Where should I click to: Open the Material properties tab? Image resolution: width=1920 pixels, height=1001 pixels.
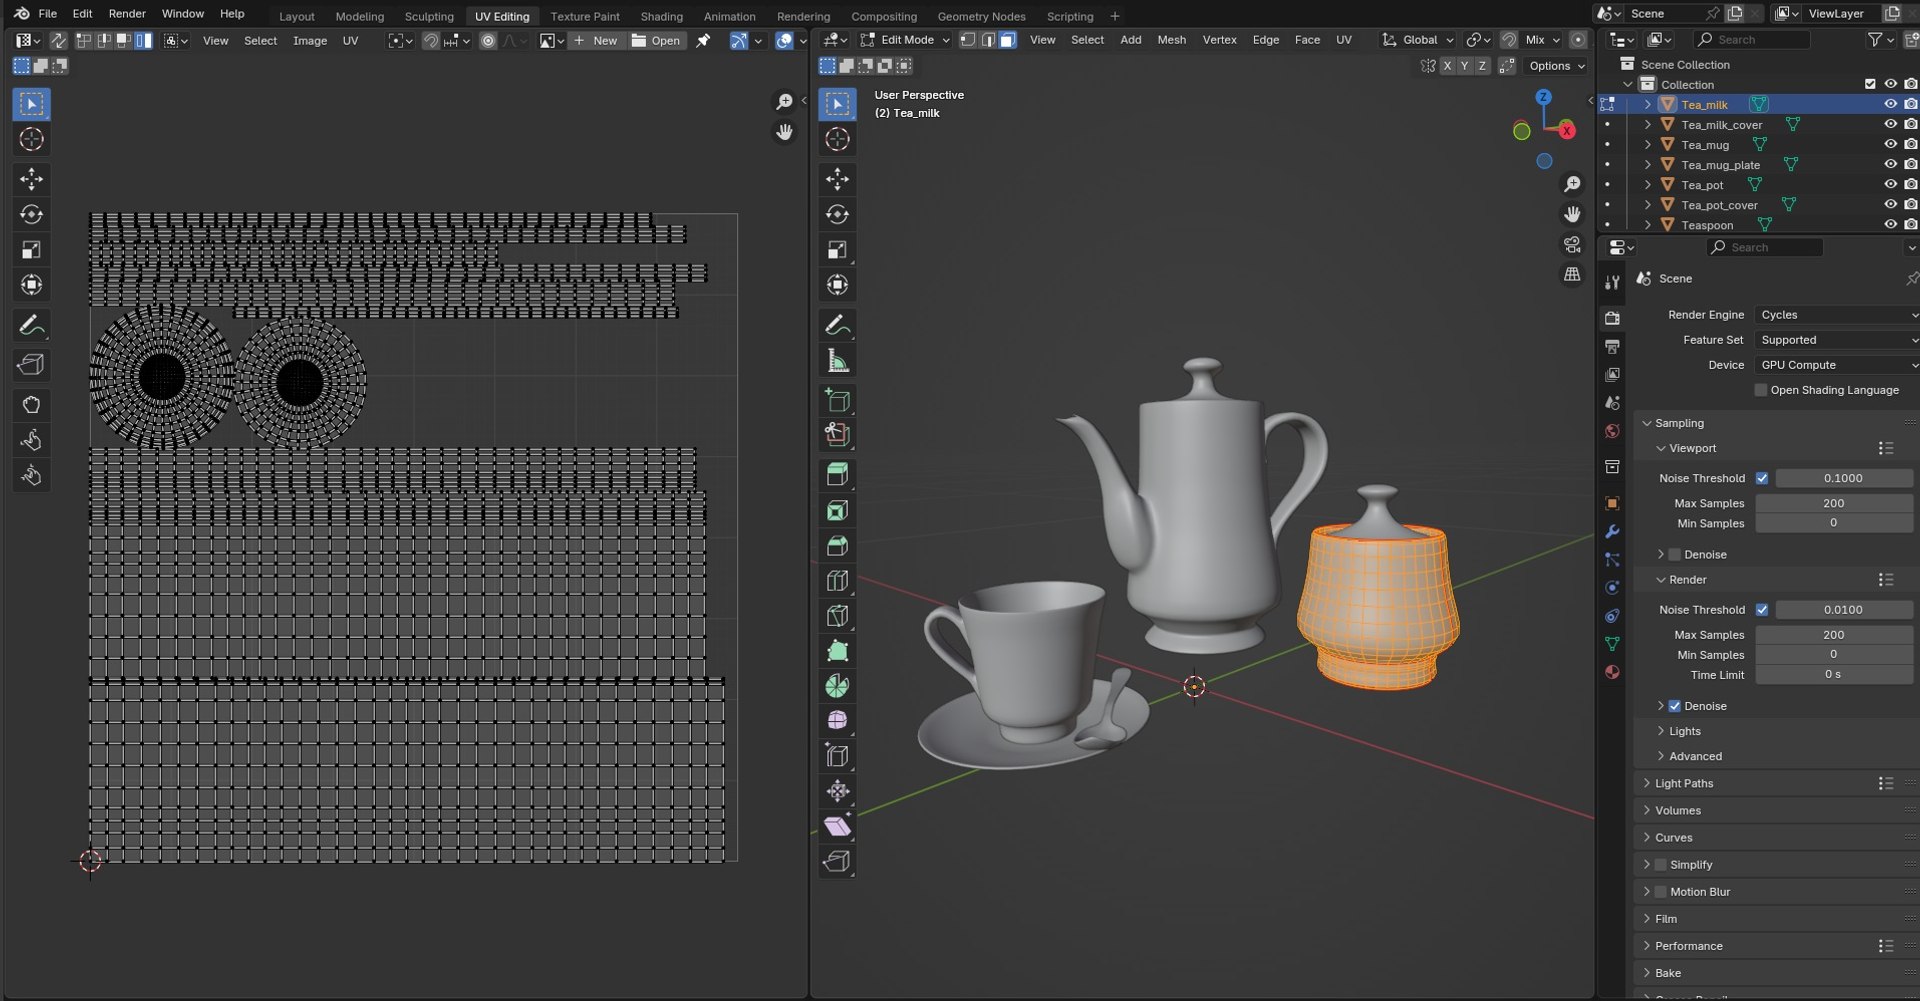point(1612,672)
